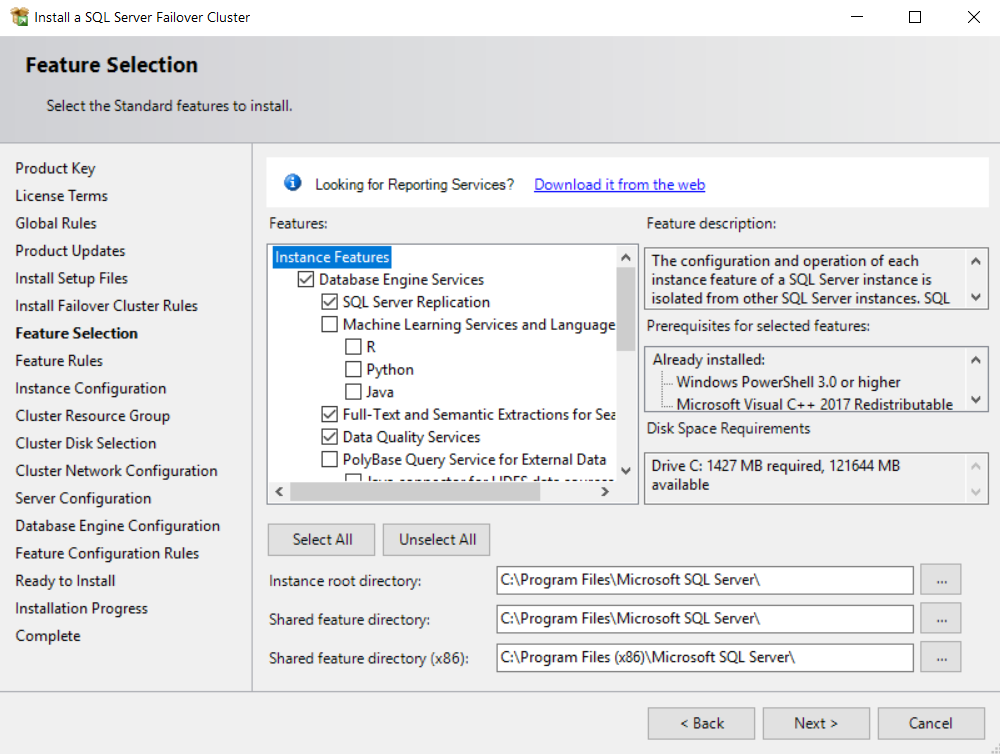The width and height of the screenshot is (1000, 754).
Task: Select the Instance Configuration step
Action: tap(91, 388)
